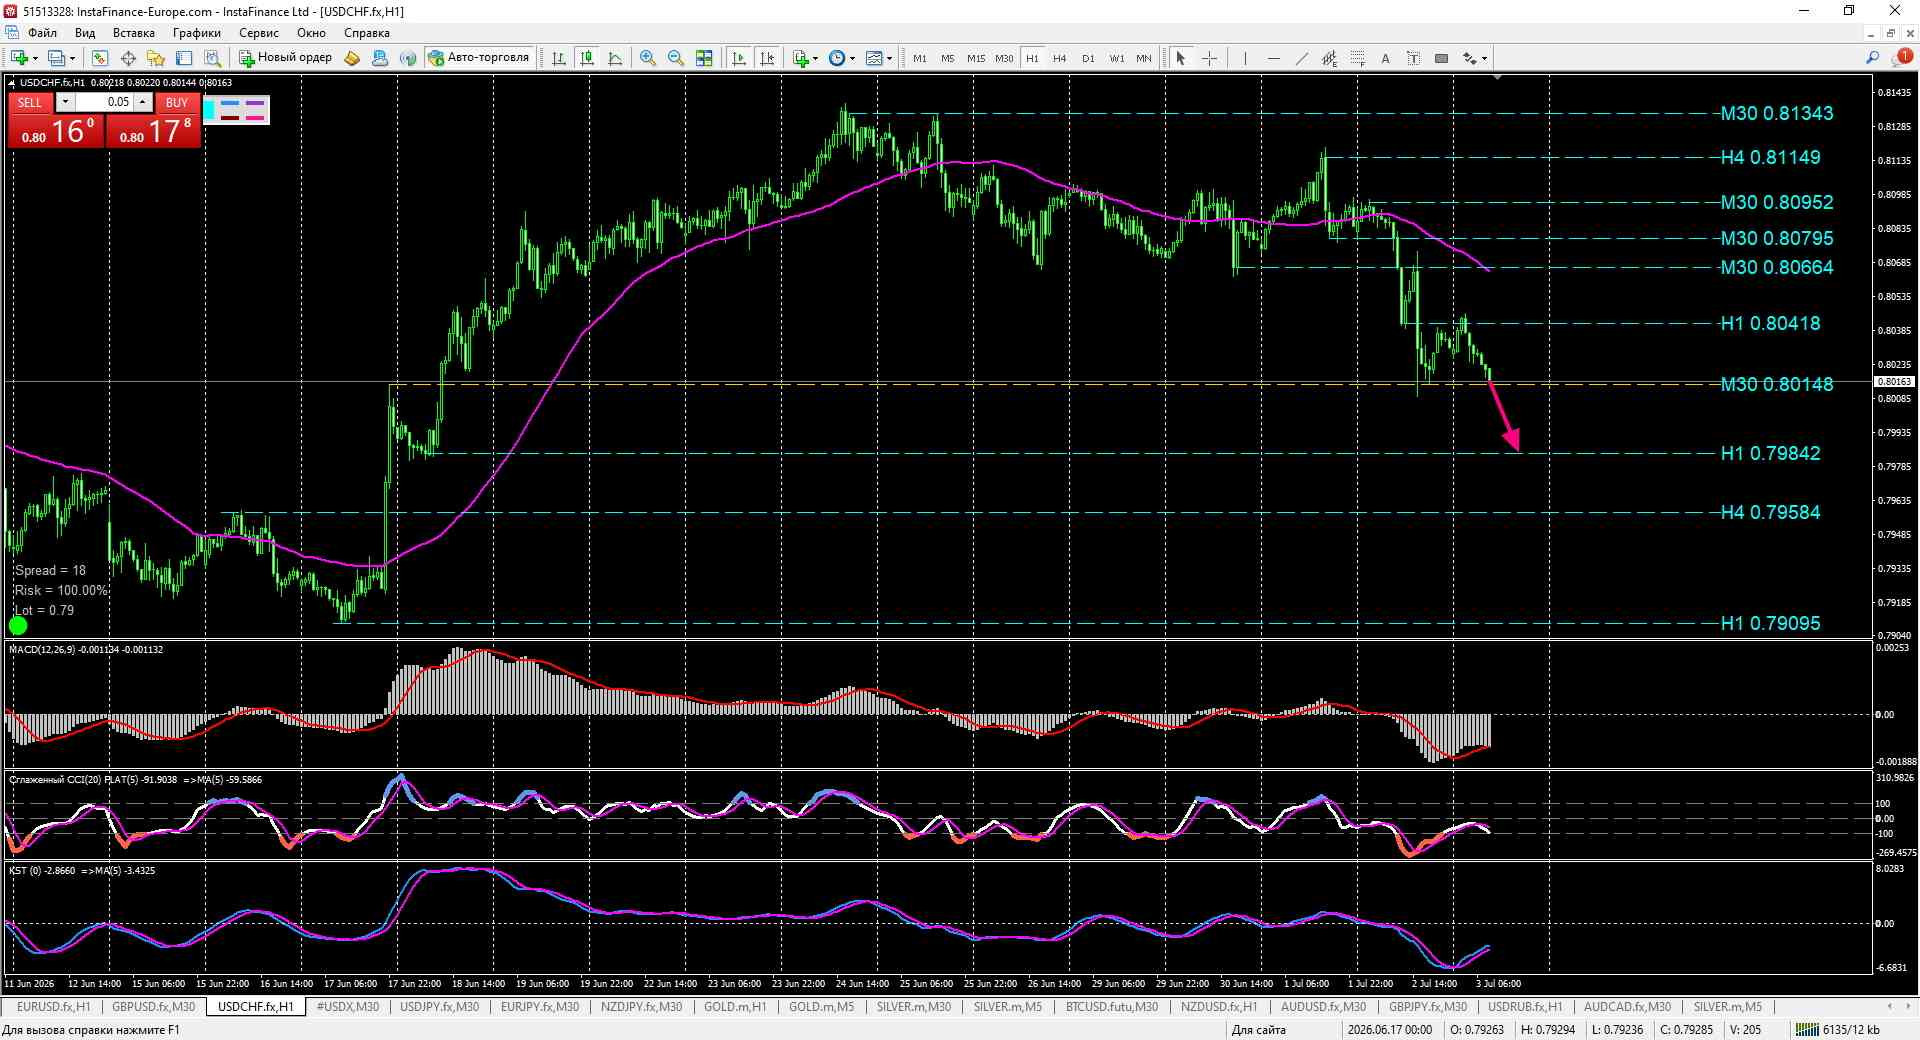Viewport: 1920px width, 1040px height.
Task: Expand templates dropdown arrow
Action: (x=889, y=58)
